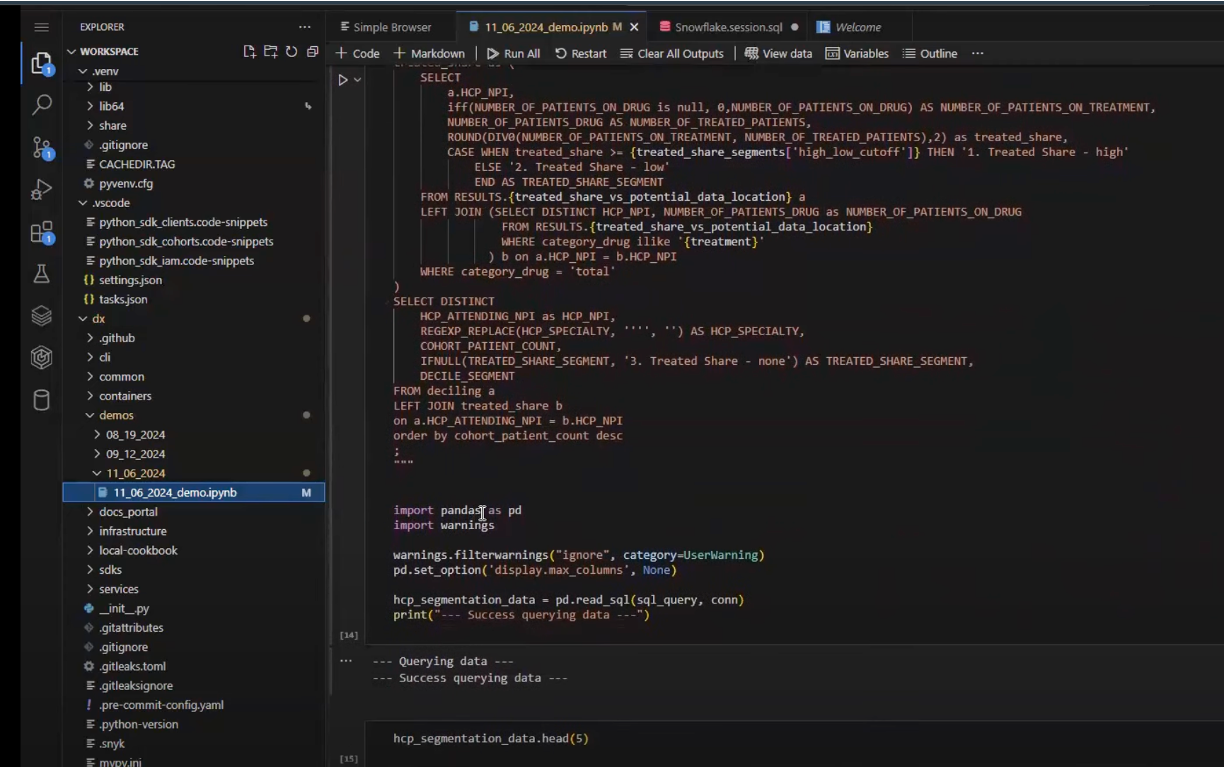1224x768 pixels.
Task: Switch to the Snowflake.session.sql tab
Action: click(x=727, y=27)
